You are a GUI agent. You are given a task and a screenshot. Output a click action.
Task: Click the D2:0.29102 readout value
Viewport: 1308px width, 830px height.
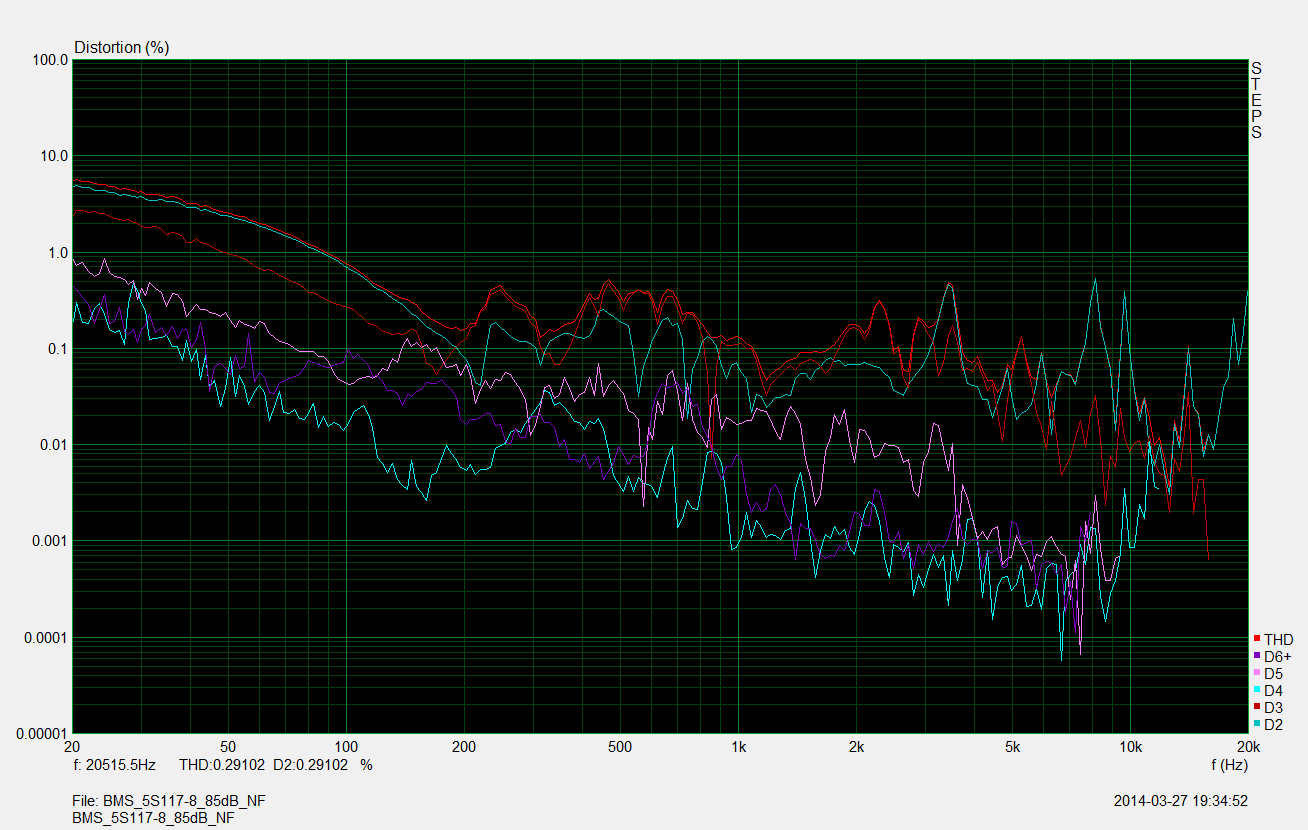pyautogui.click(x=310, y=765)
